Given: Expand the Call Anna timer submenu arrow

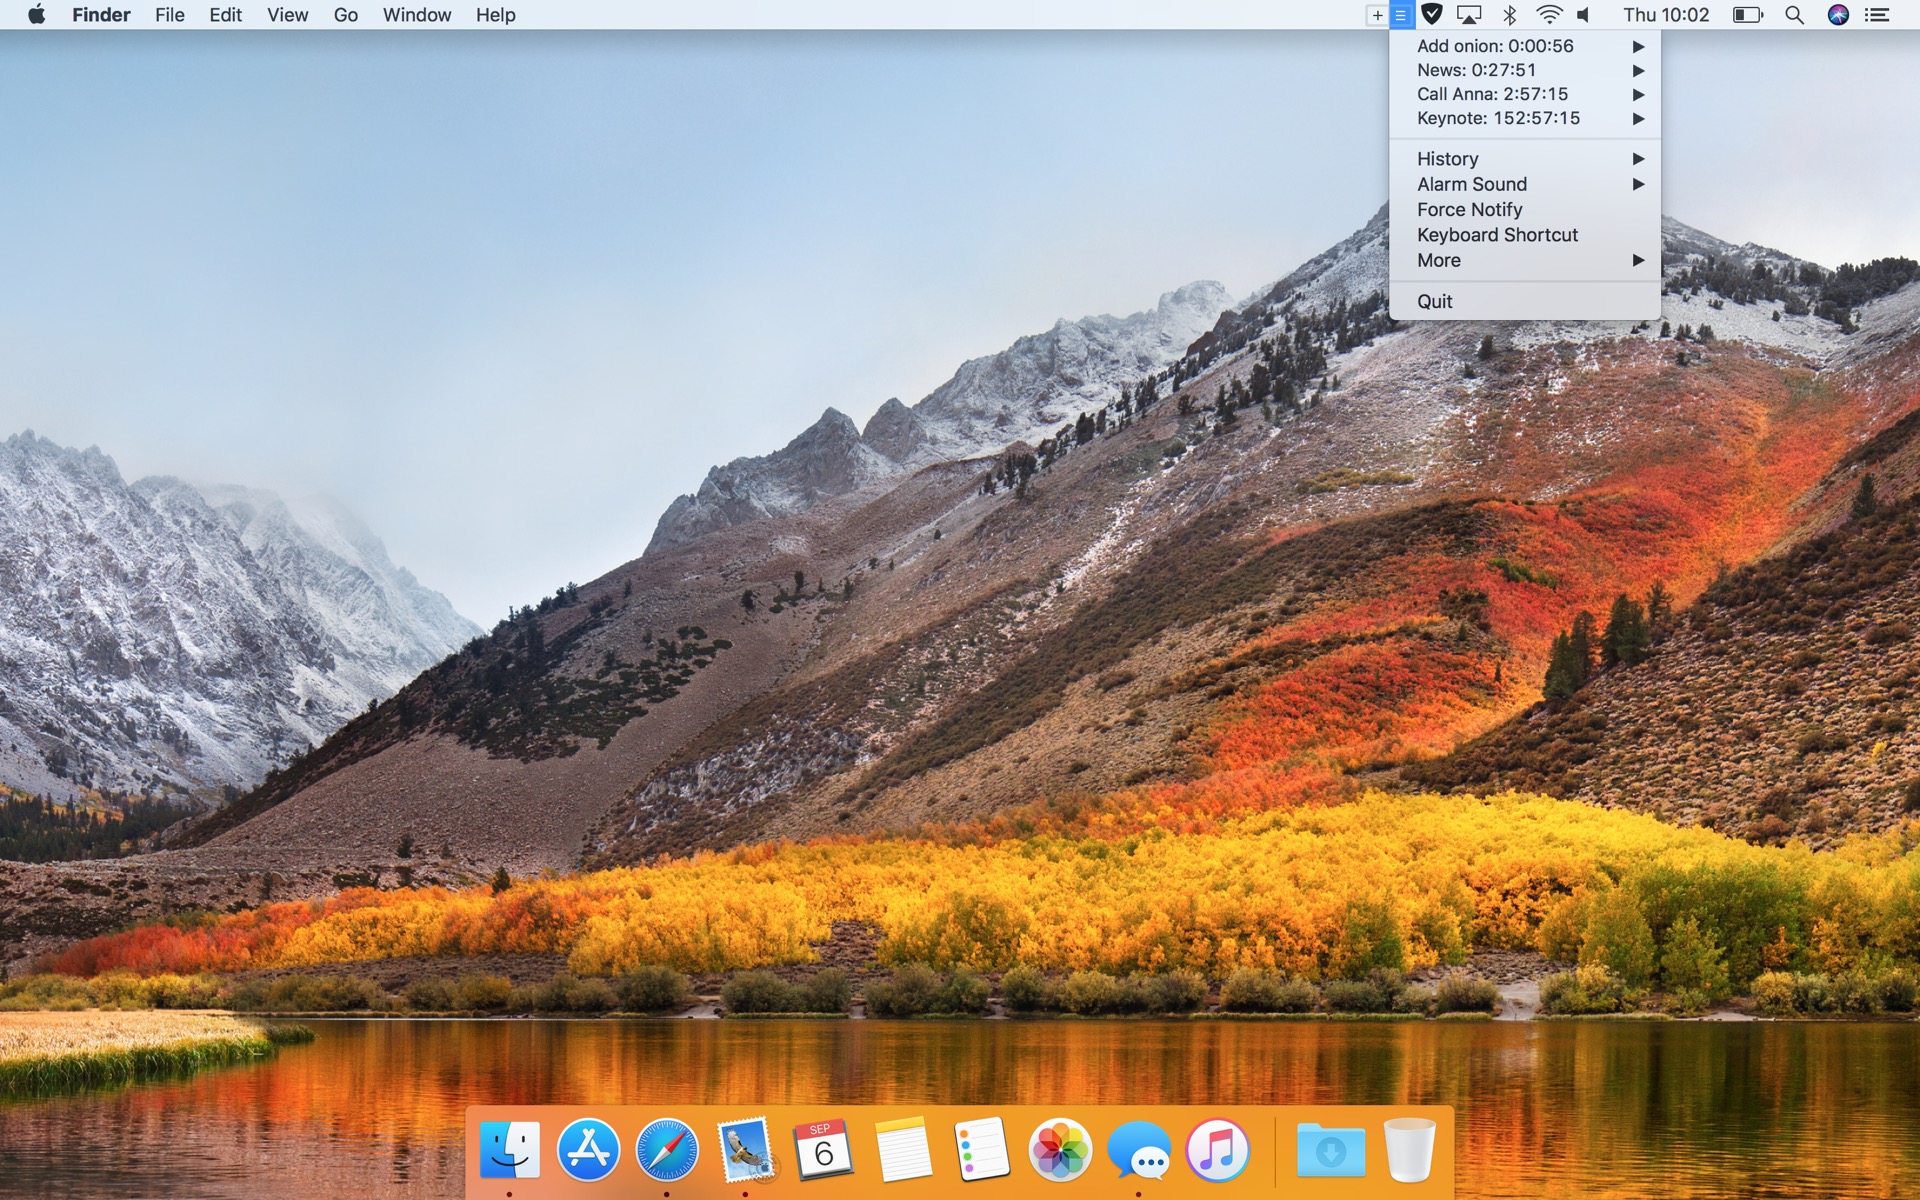Looking at the screenshot, I should (x=1638, y=94).
